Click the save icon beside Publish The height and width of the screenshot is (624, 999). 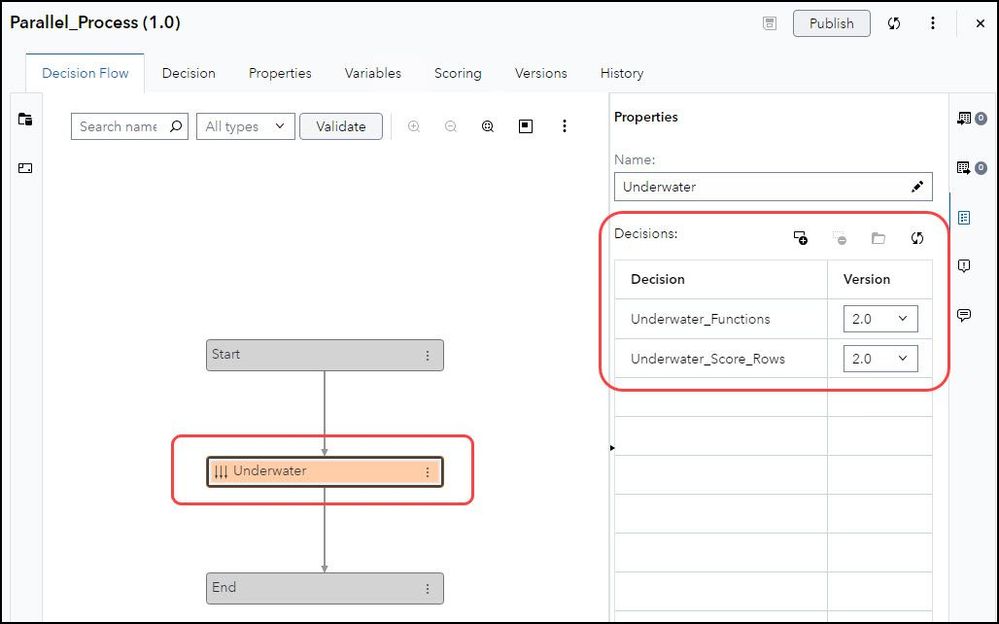point(770,24)
